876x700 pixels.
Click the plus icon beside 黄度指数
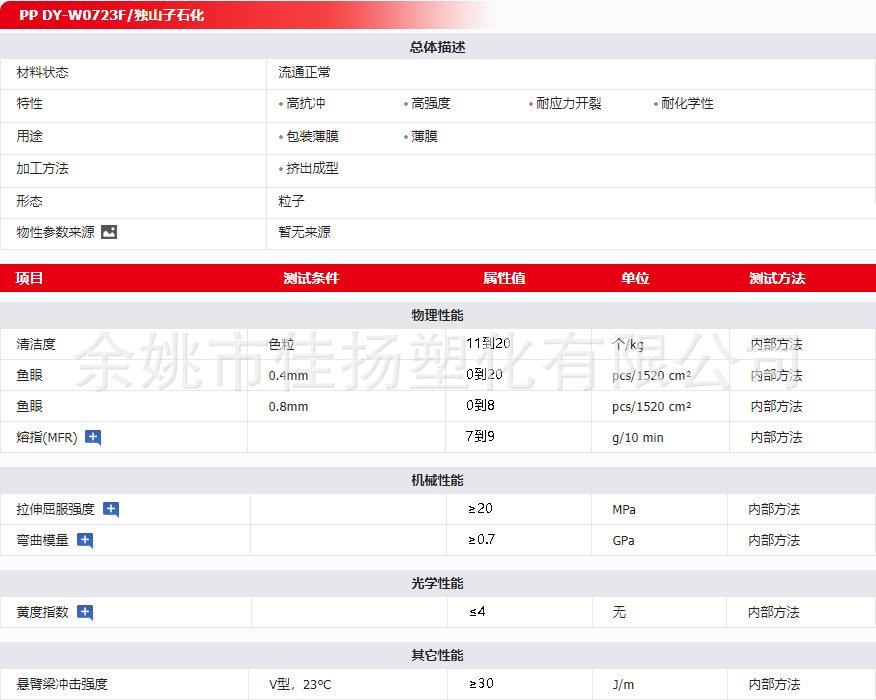coord(85,612)
